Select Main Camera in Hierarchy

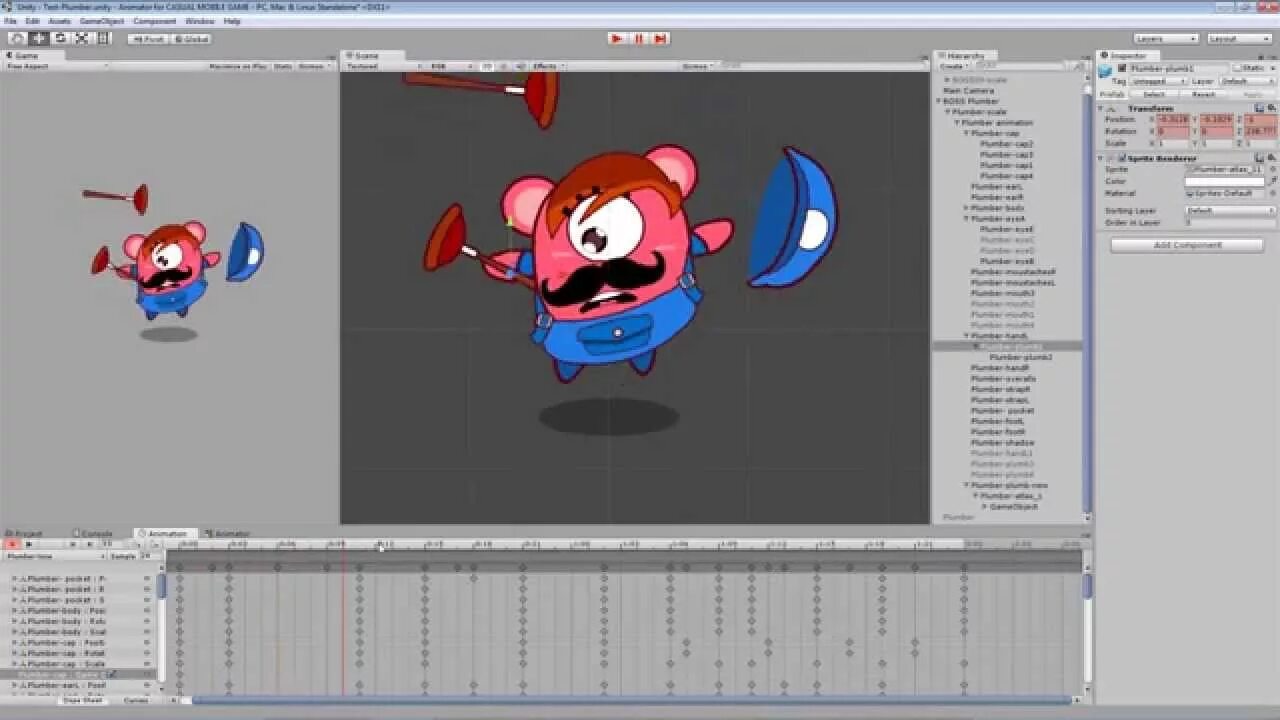point(968,91)
